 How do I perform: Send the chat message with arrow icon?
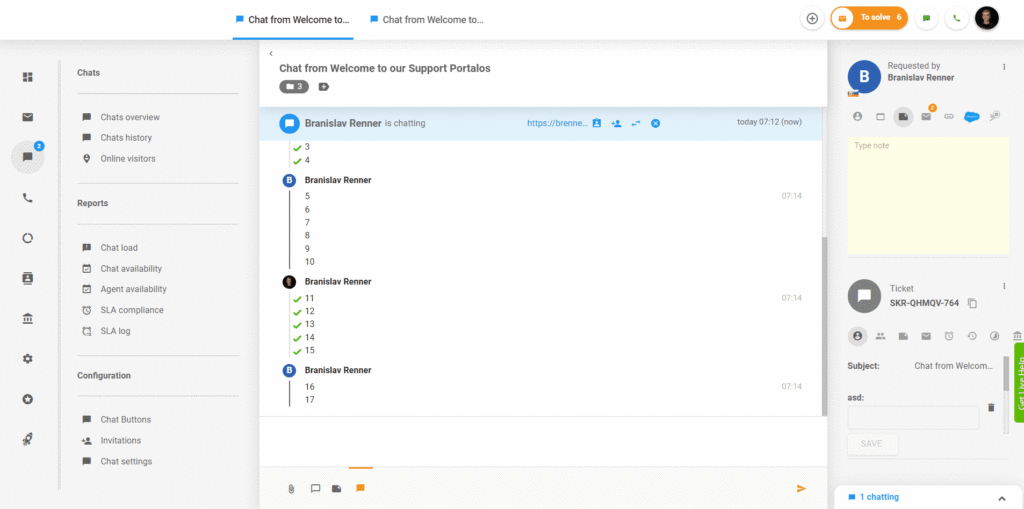click(801, 488)
